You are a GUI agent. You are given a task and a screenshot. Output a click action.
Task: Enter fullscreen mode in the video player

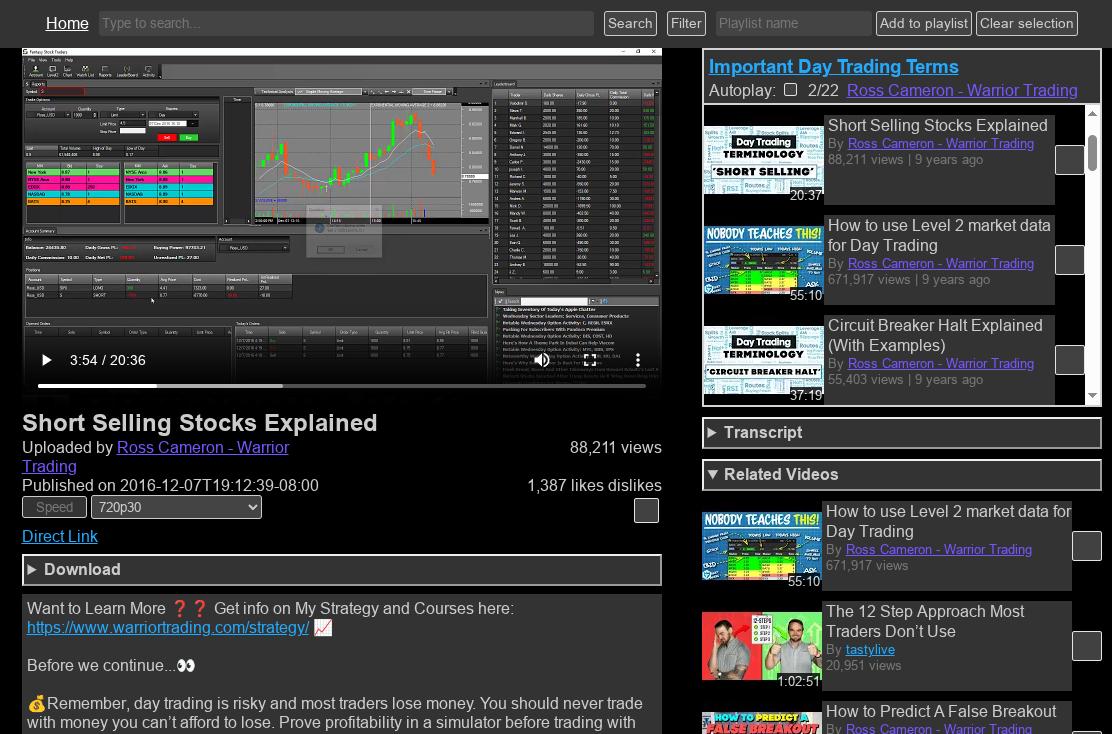[x=589, y=360]
